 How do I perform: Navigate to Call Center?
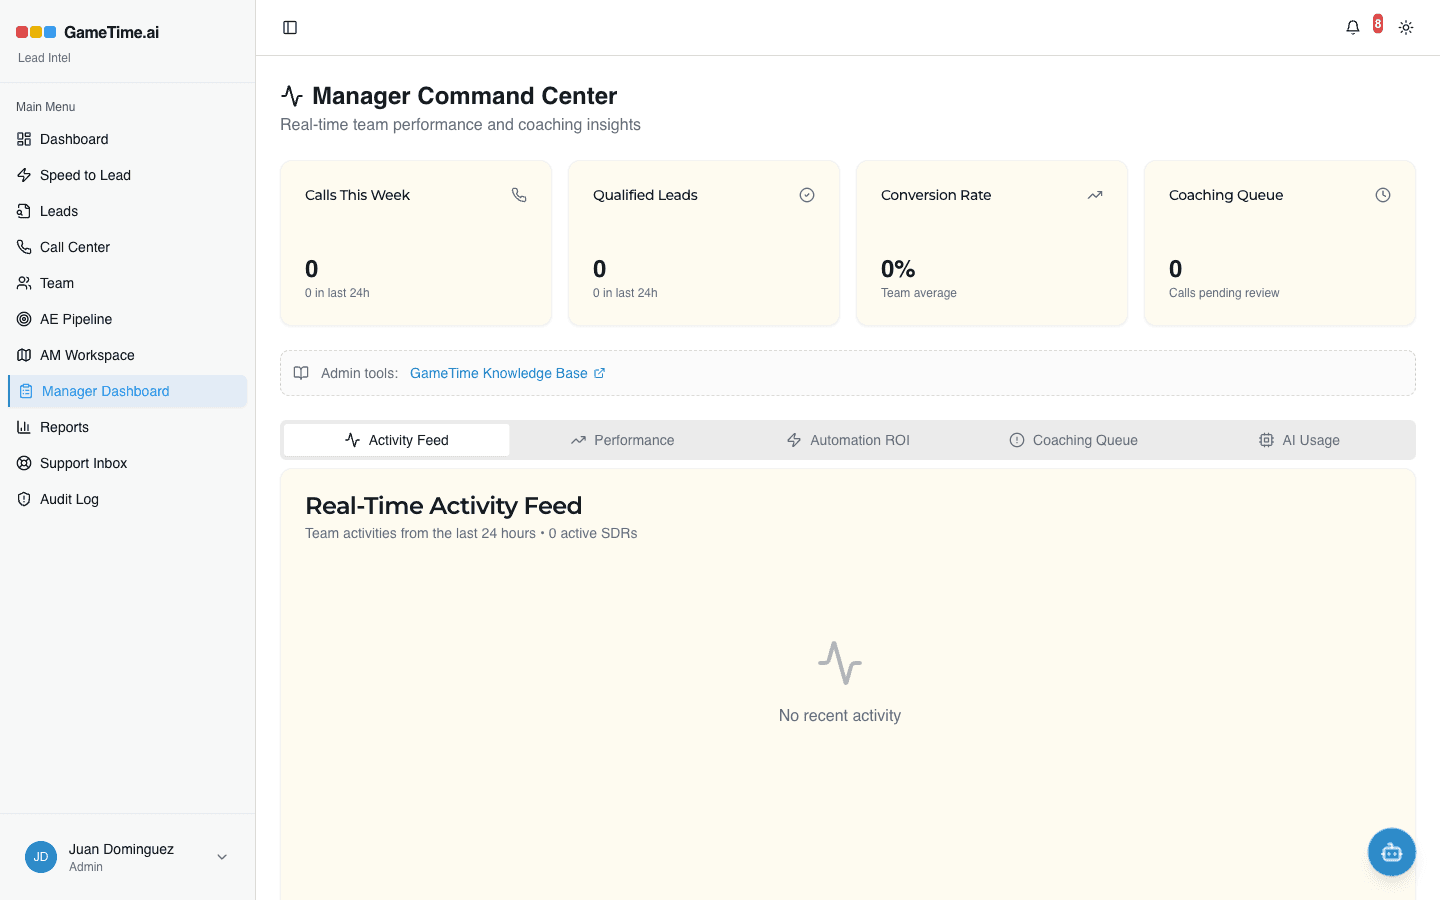click(x=128, y=247)
